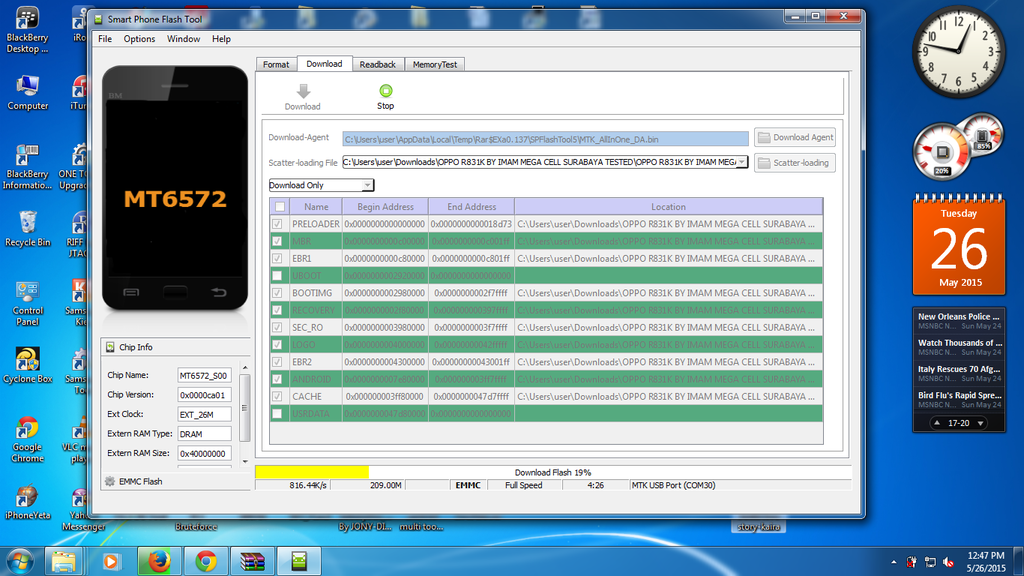This screenshot has height=576, width=1024.
Task: Toggle the USRDATA partition checkbox
Action: [x=277, y=413]
